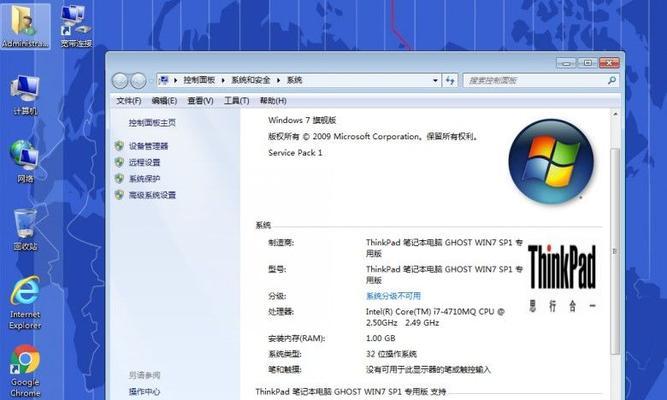
Task: Select the 没有可用于此显示器的笔或触控输入 text
Action: click(428, 370)
